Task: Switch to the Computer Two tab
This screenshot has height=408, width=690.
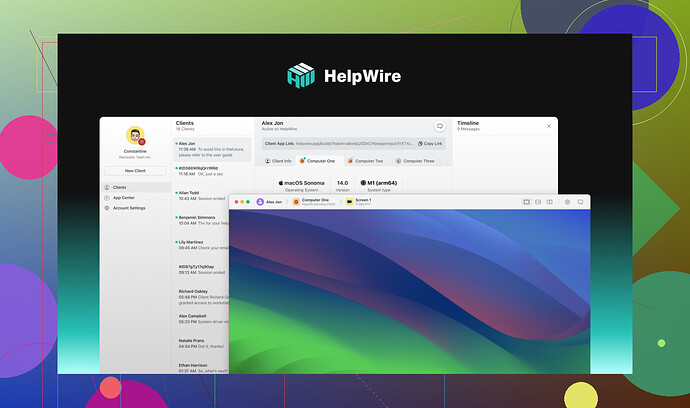Action: (365, 161)
